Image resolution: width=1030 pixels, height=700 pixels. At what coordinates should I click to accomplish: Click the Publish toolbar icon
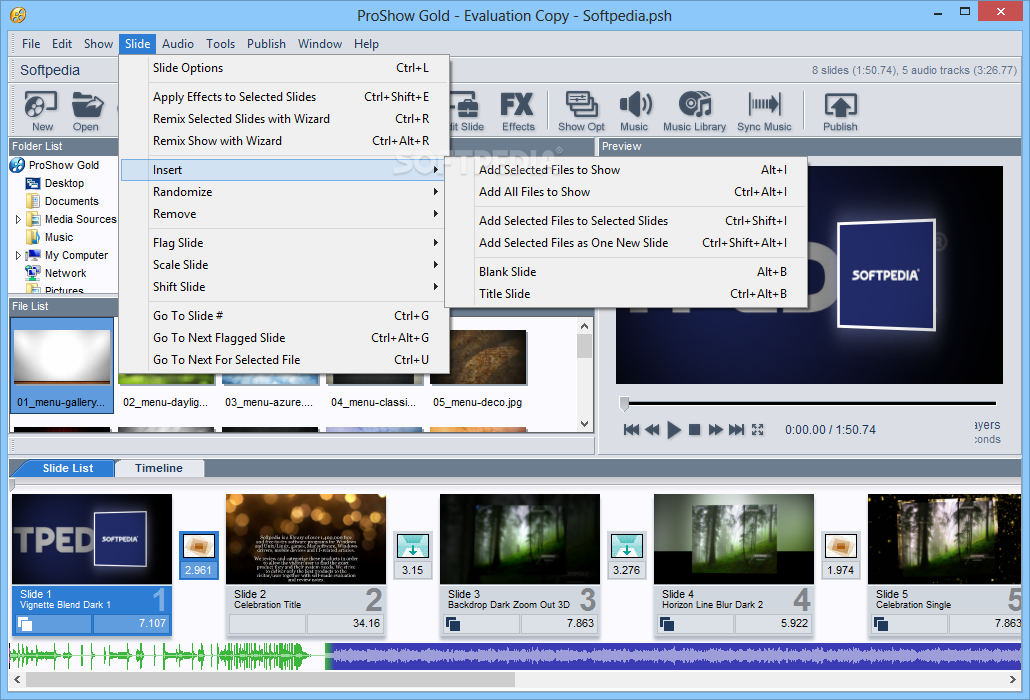[x=840, y=111]
